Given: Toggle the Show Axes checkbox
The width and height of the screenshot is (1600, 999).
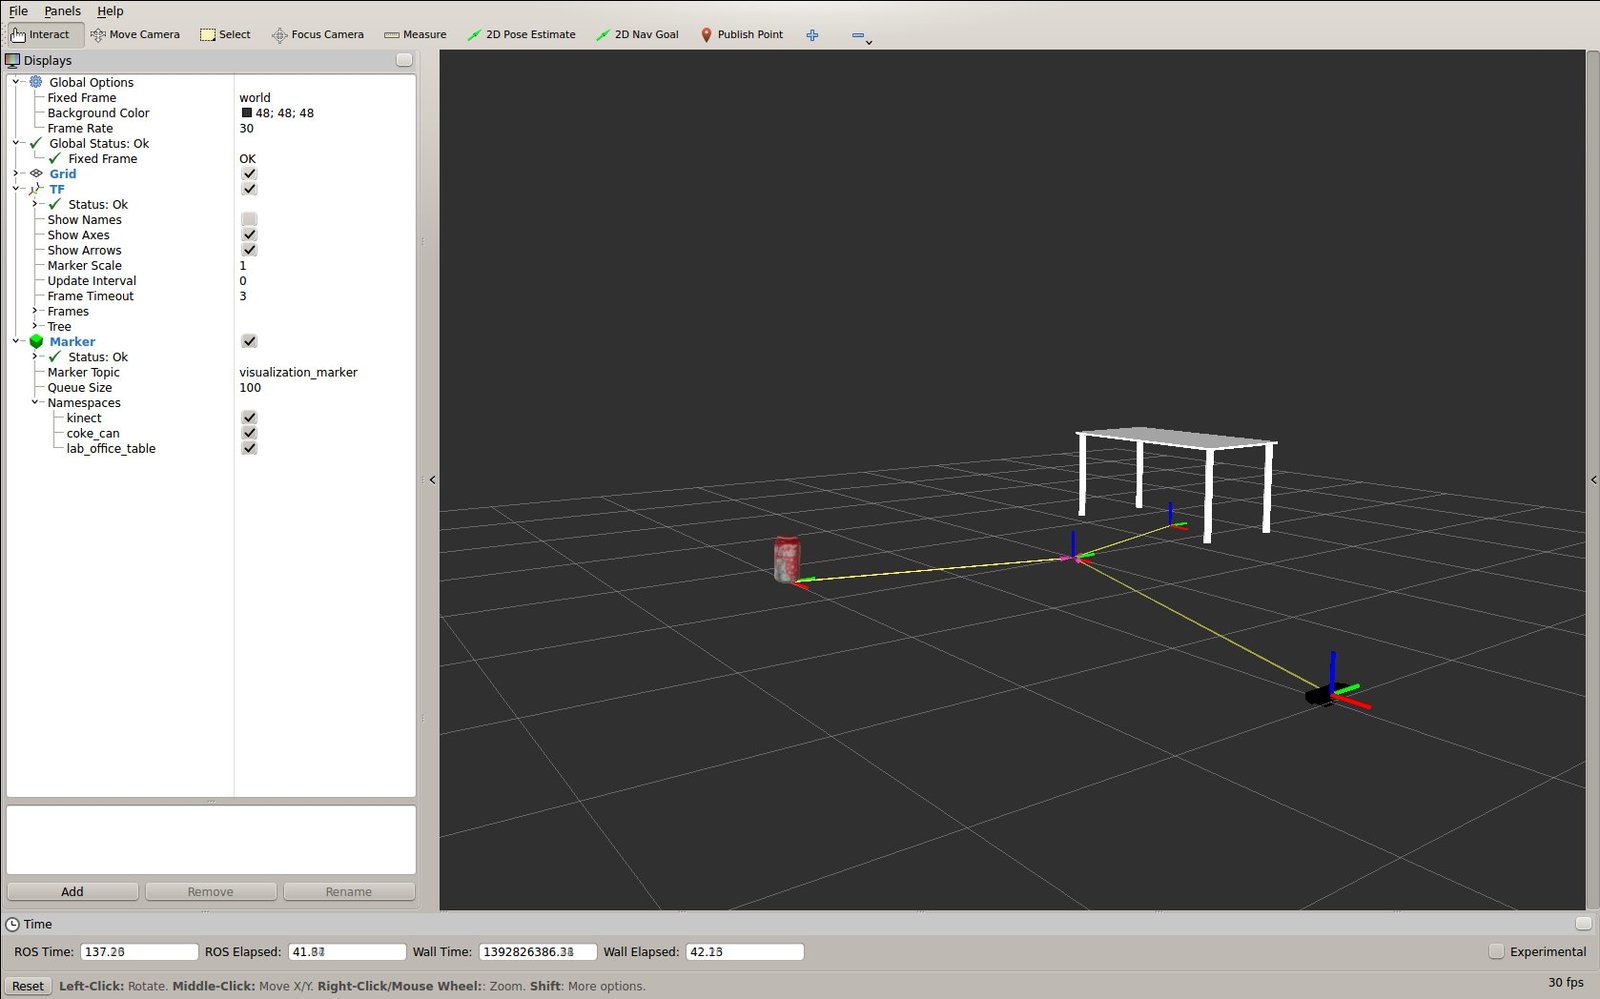Looking at the screenshot, I should coord(249,235).
